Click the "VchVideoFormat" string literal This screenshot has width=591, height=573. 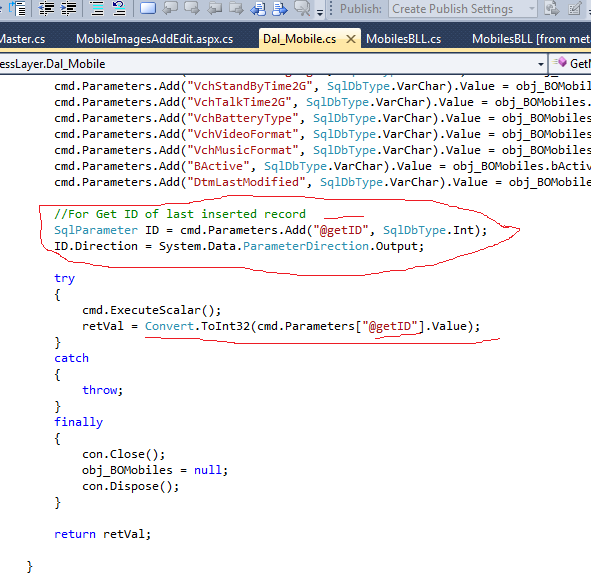[x=246, y=134]
